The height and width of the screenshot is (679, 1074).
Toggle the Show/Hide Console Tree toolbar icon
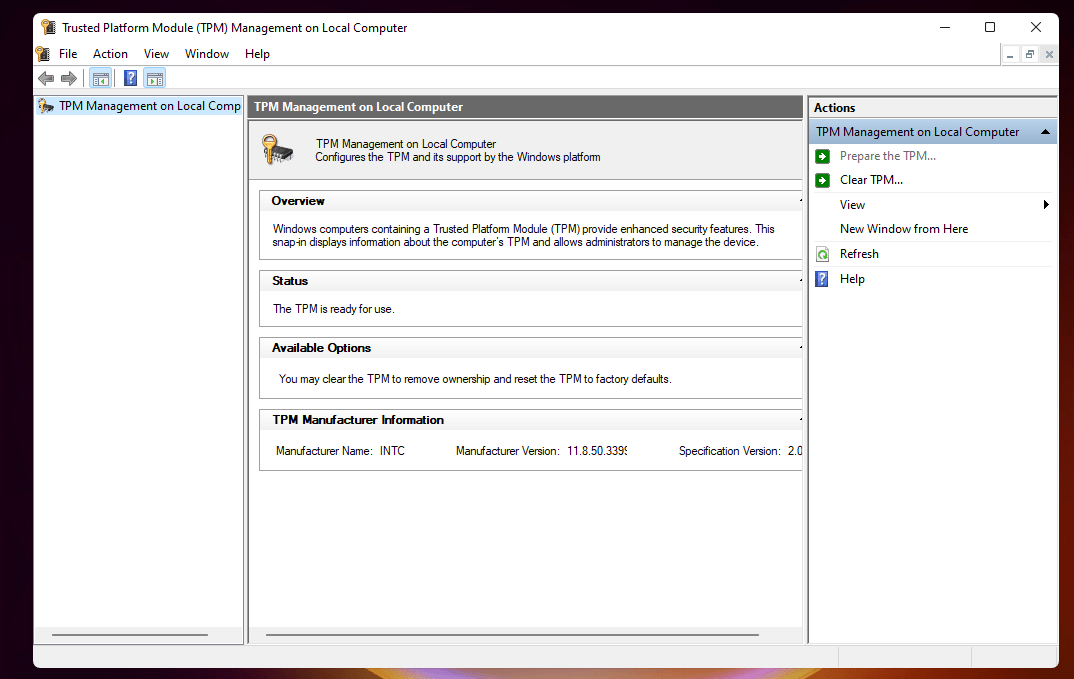[x=101, y=79]
